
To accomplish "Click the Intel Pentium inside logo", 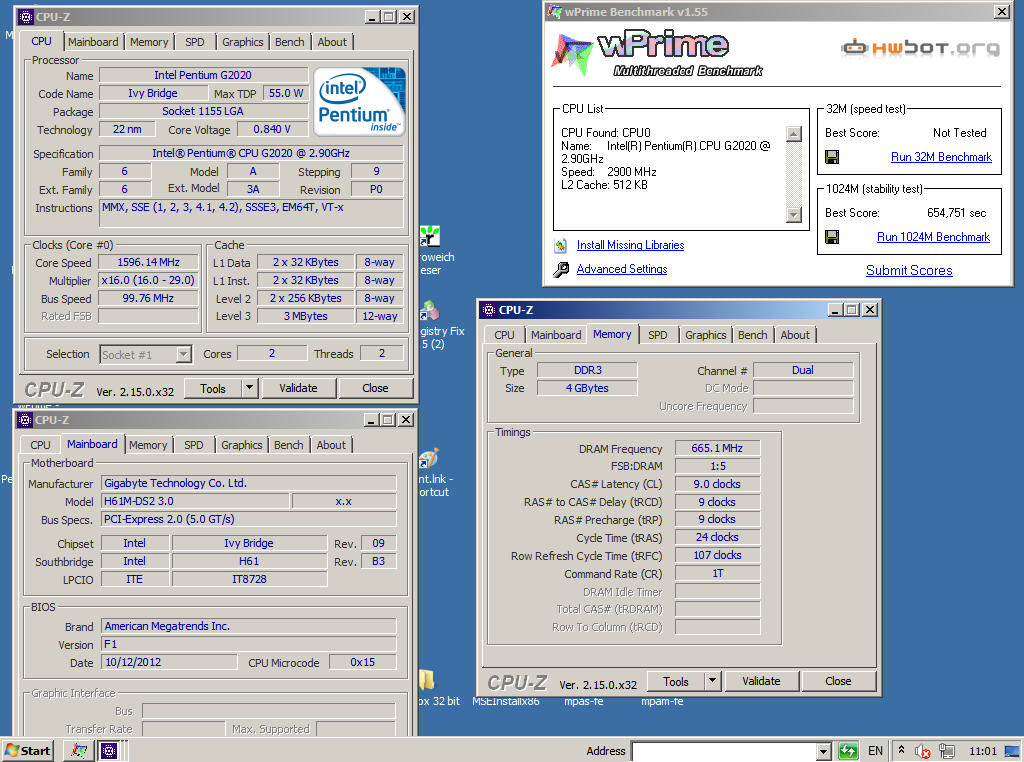I will pyautogui.click(x=359, y=102).
